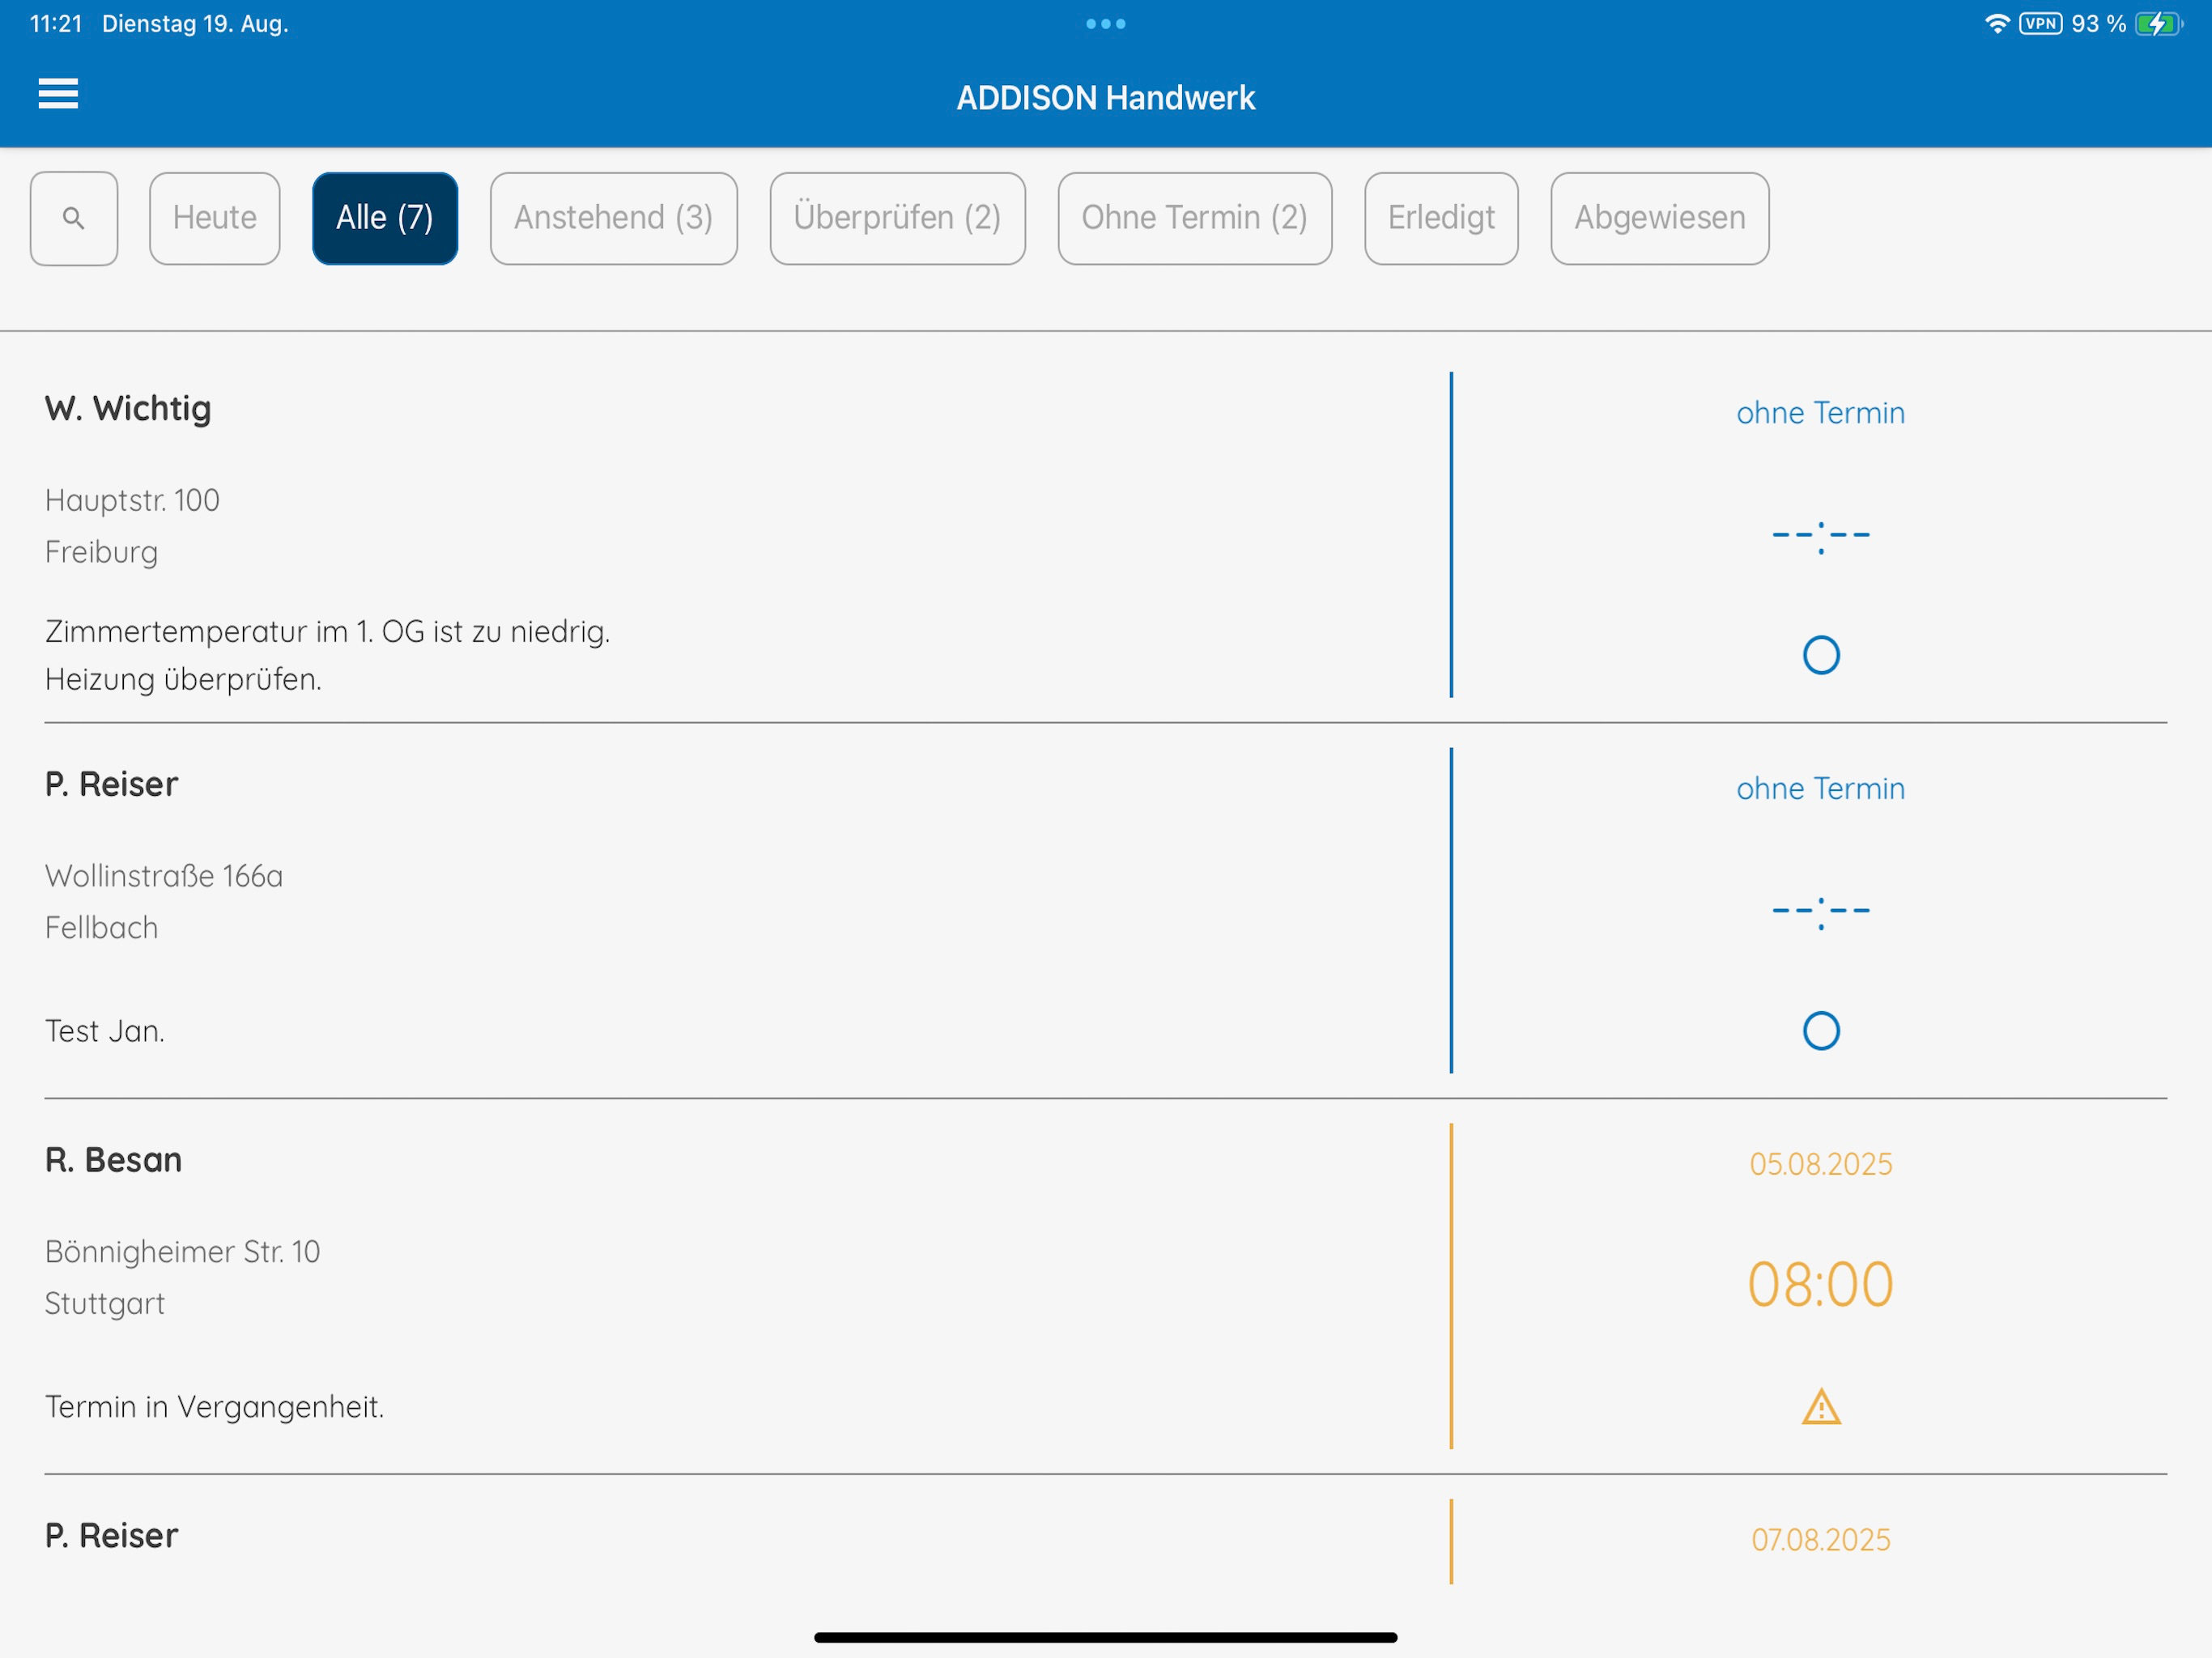Tap the warning triangle for R. Besan
The height and width of the screenshot is (1658, 2212).
[1820, 1407]
